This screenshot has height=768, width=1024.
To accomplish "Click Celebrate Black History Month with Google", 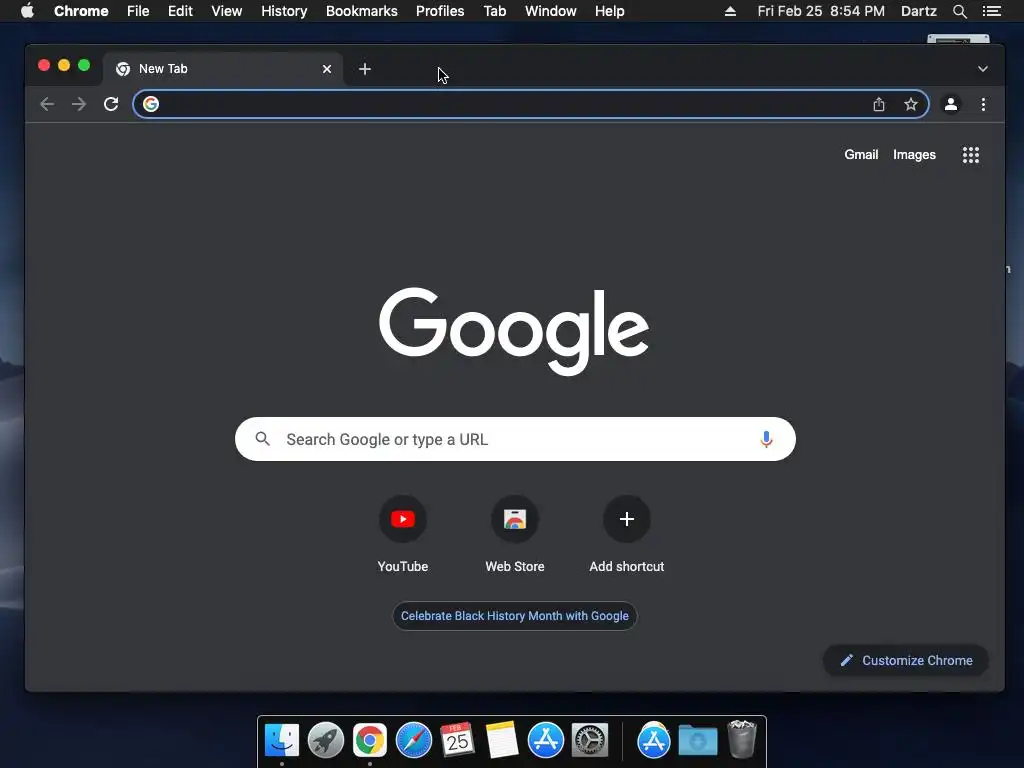I will click(x=515, y=616).
